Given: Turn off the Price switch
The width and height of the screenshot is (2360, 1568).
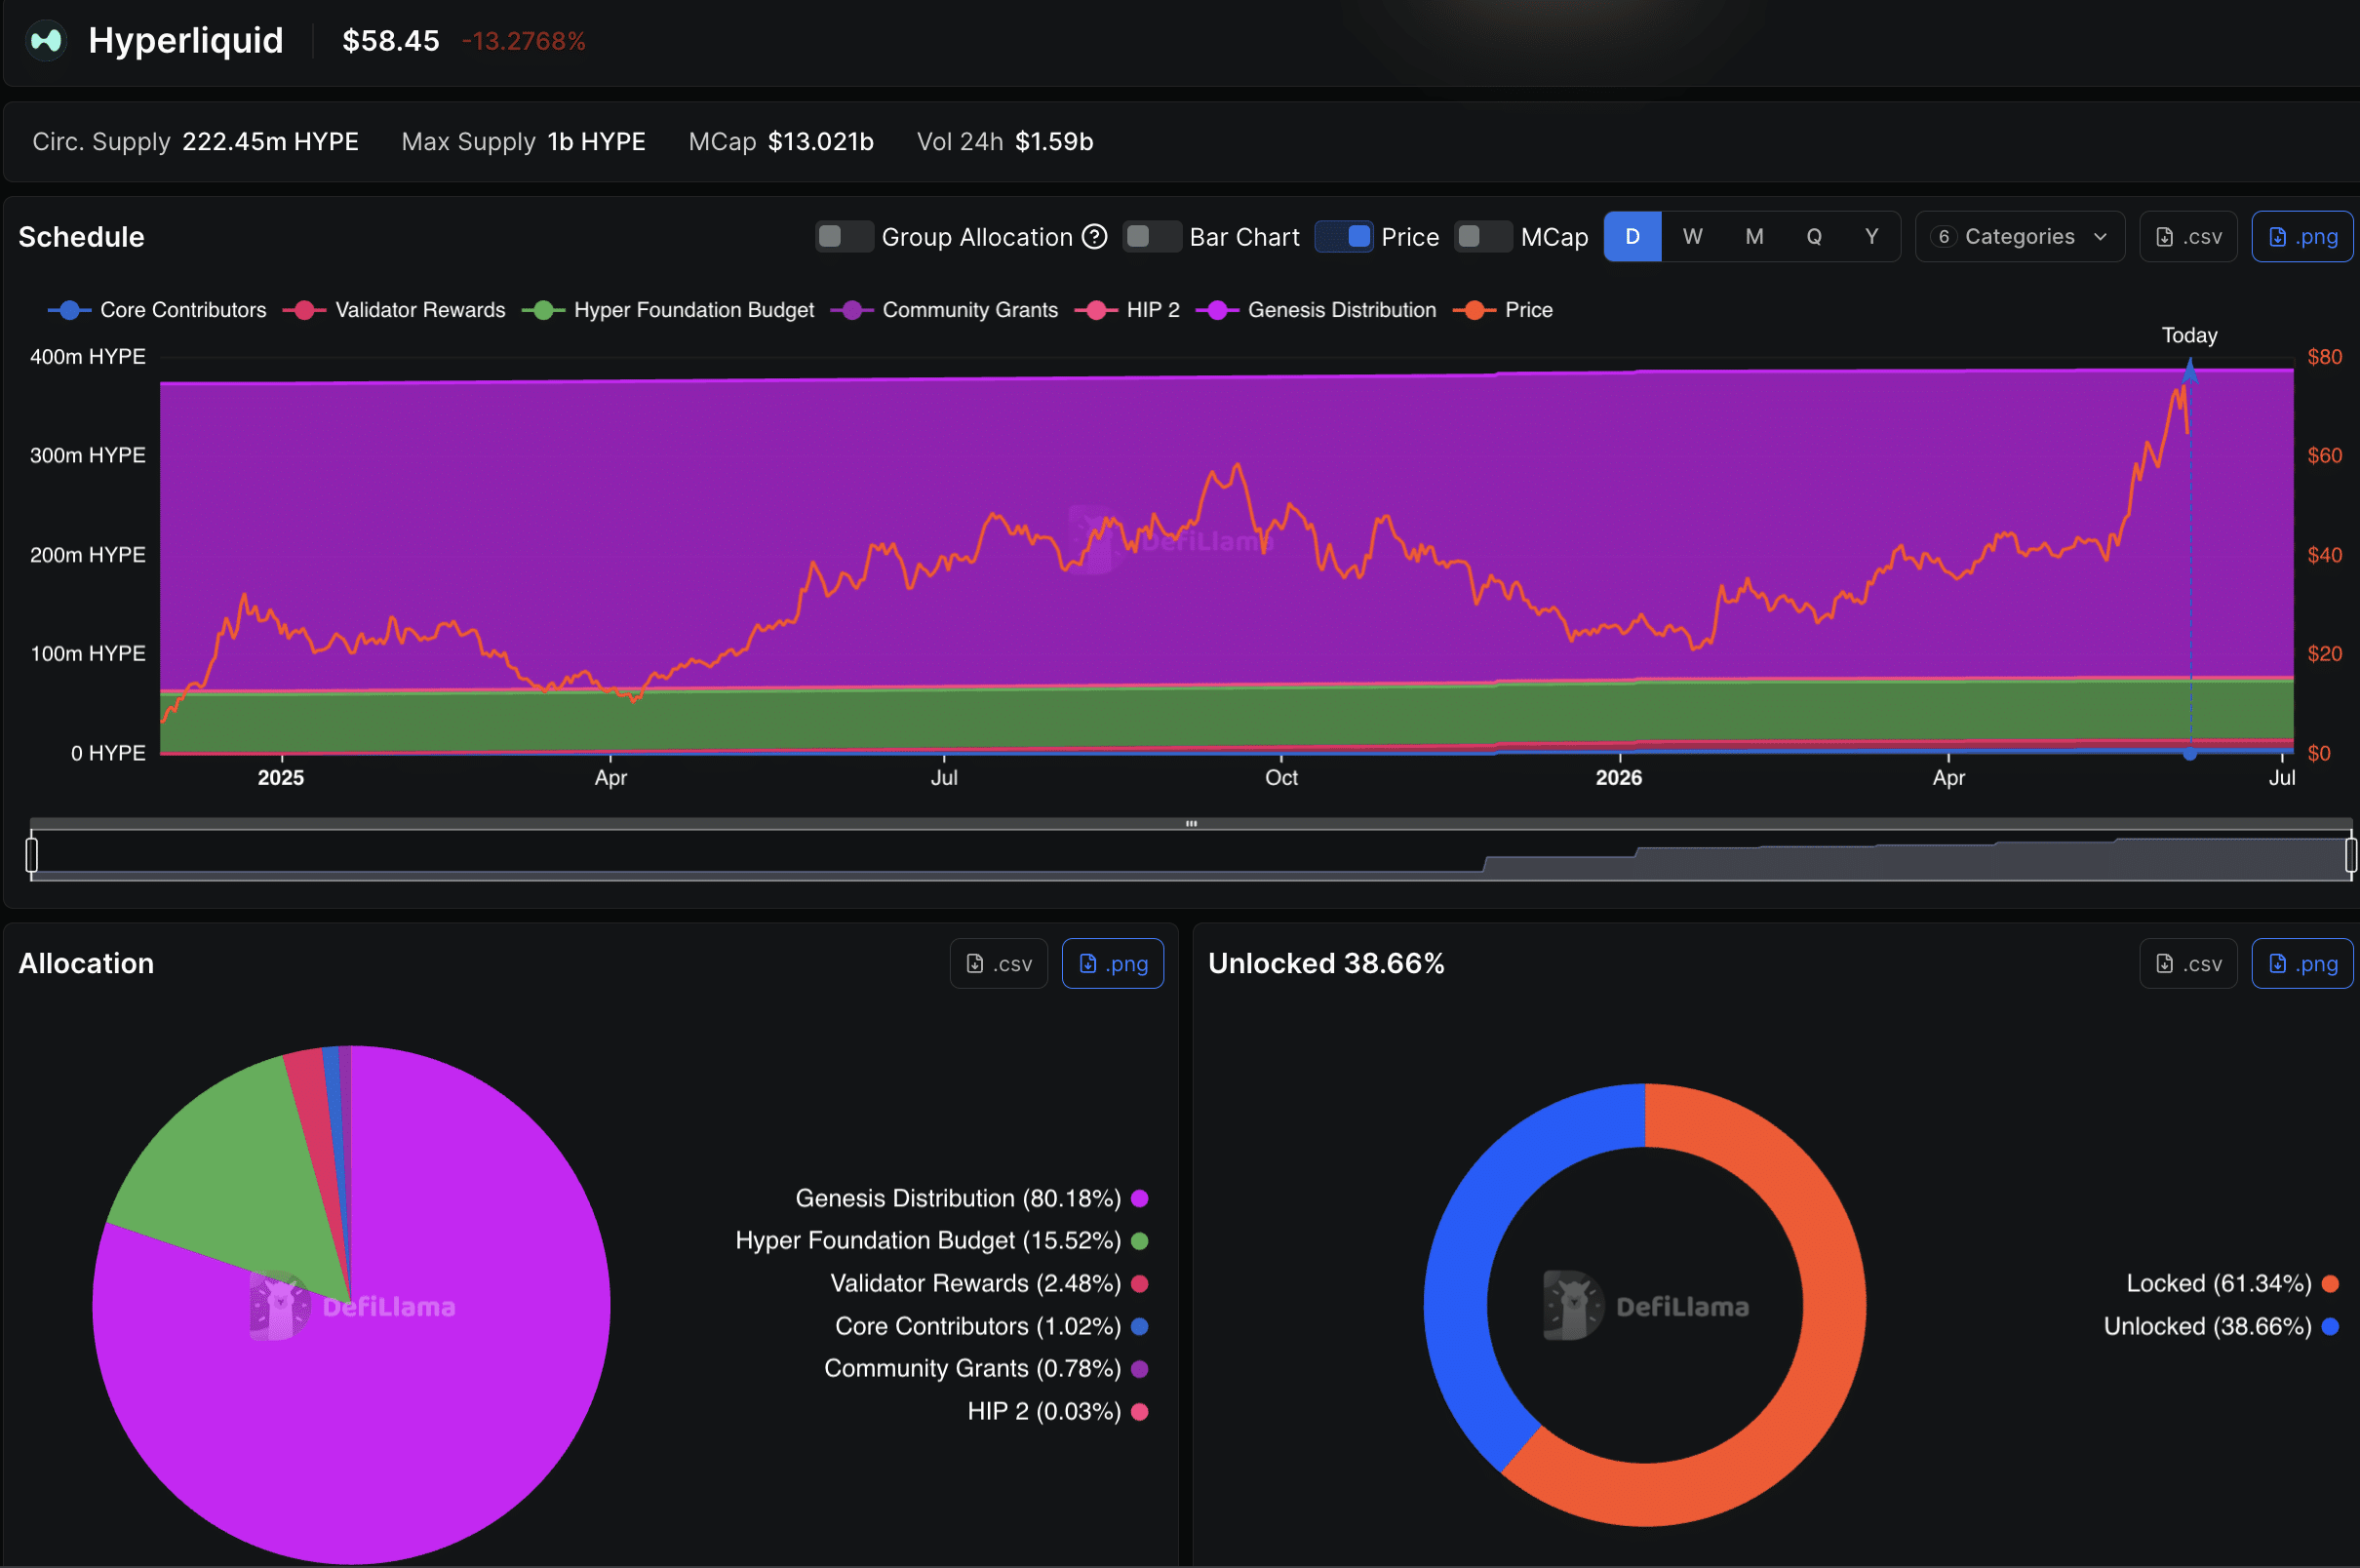Looking at the screenshot, I should tap(1344, 237).
